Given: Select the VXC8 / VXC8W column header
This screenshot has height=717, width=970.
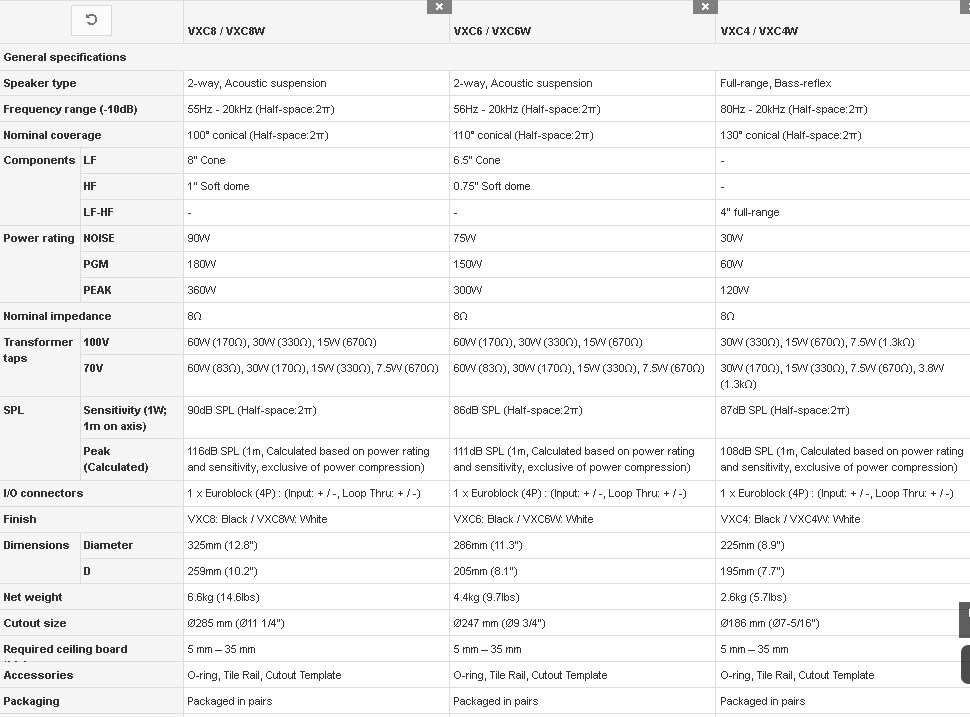Looking at the screenshot, I should (226, 31).
